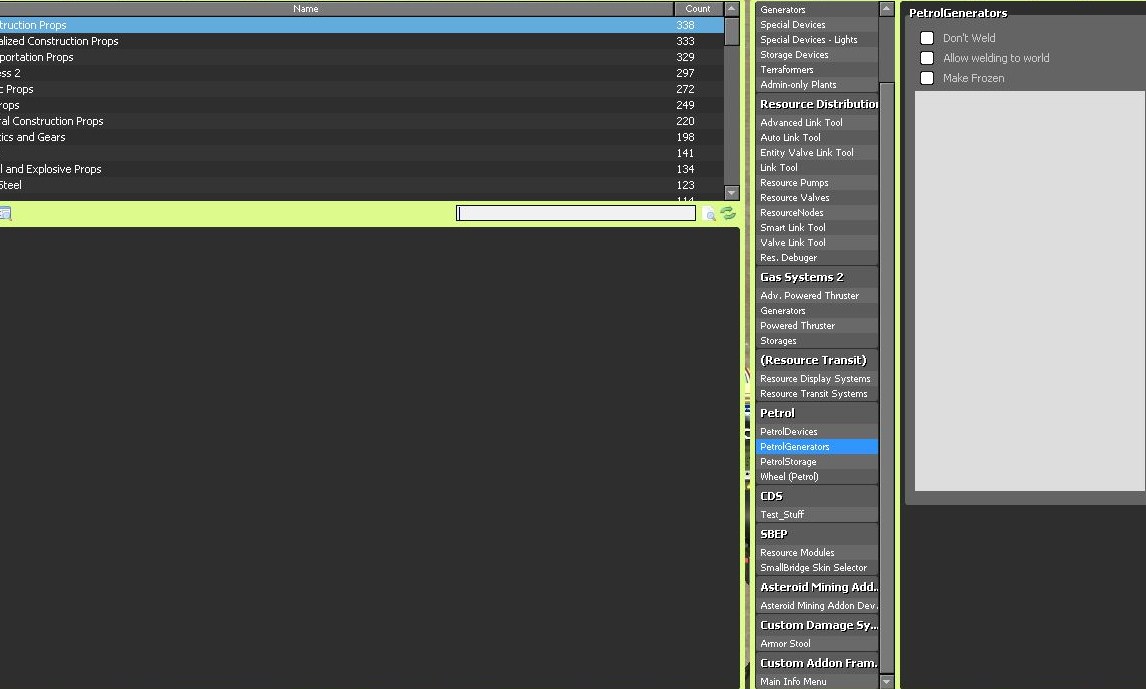Click the prop table's scroll-up arrow
1146x689 pixels.
click(732, 9)
